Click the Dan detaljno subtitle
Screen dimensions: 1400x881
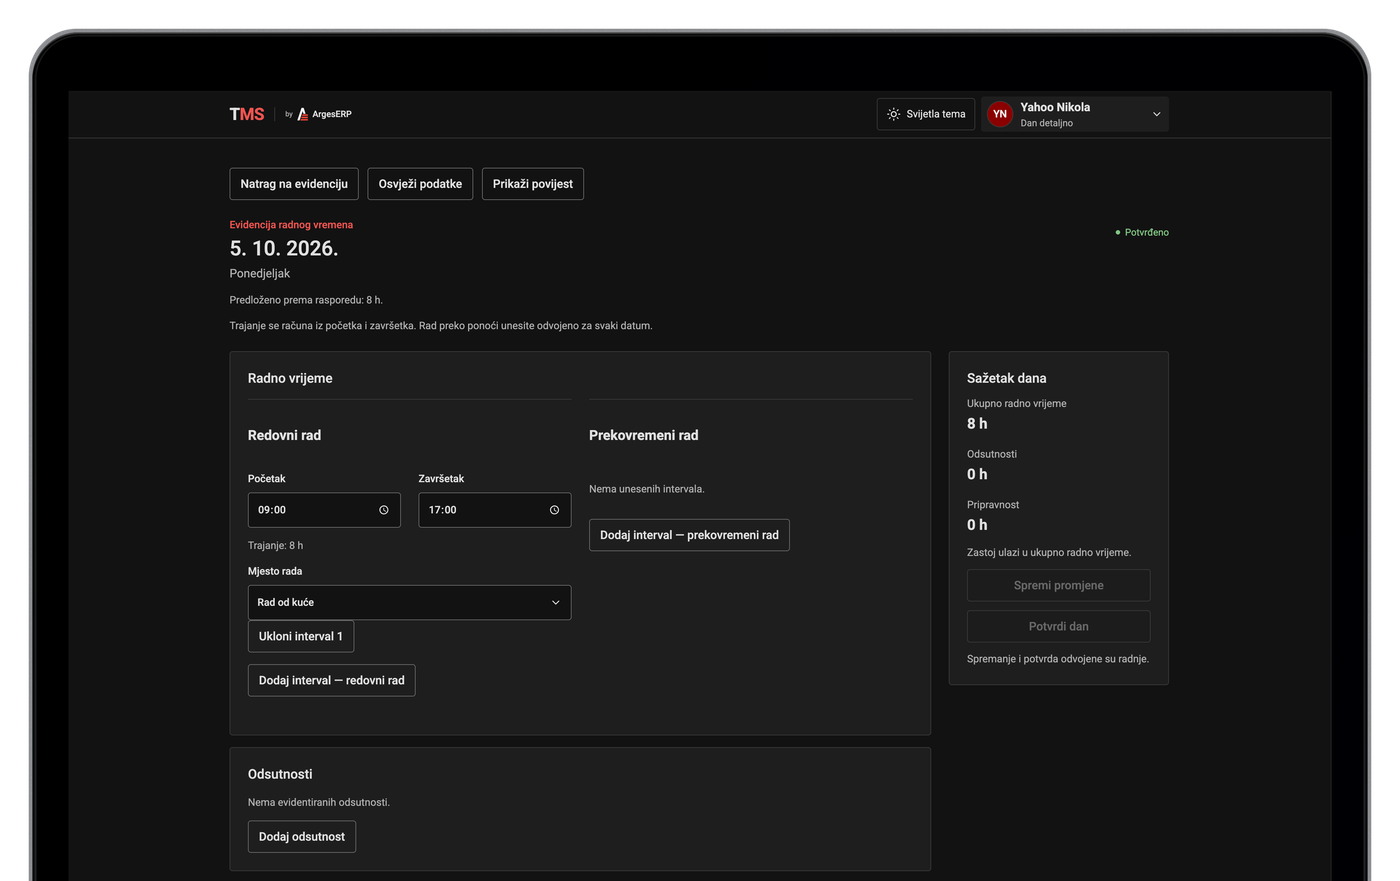click(1046, 123)
